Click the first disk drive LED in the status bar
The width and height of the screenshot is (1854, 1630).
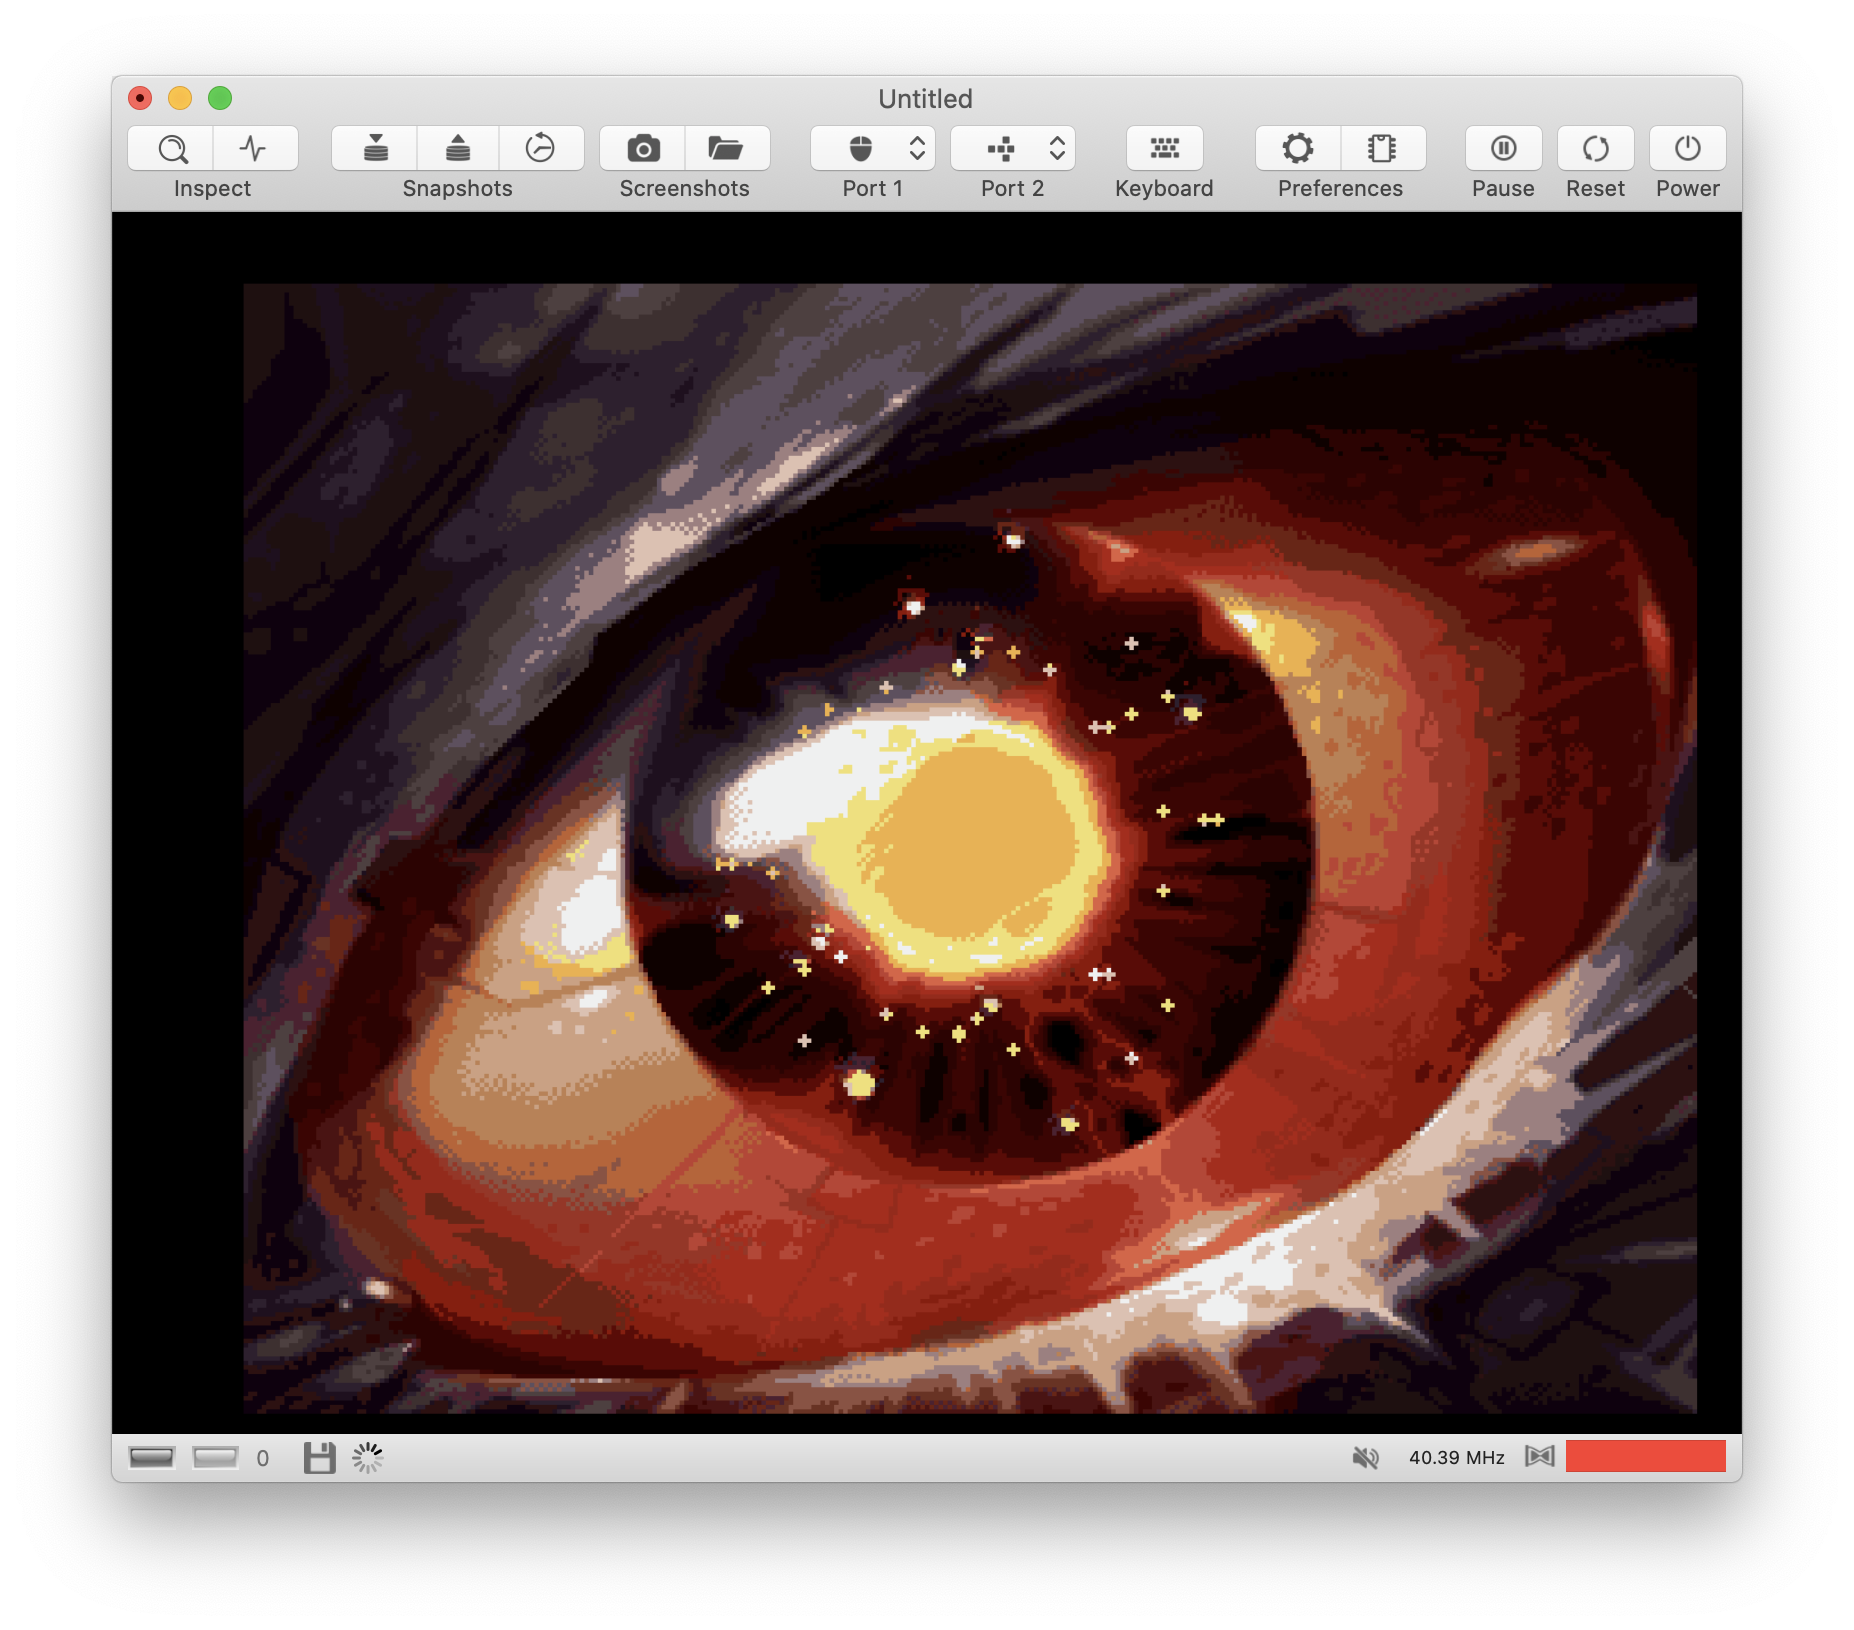pos(152,1457)
